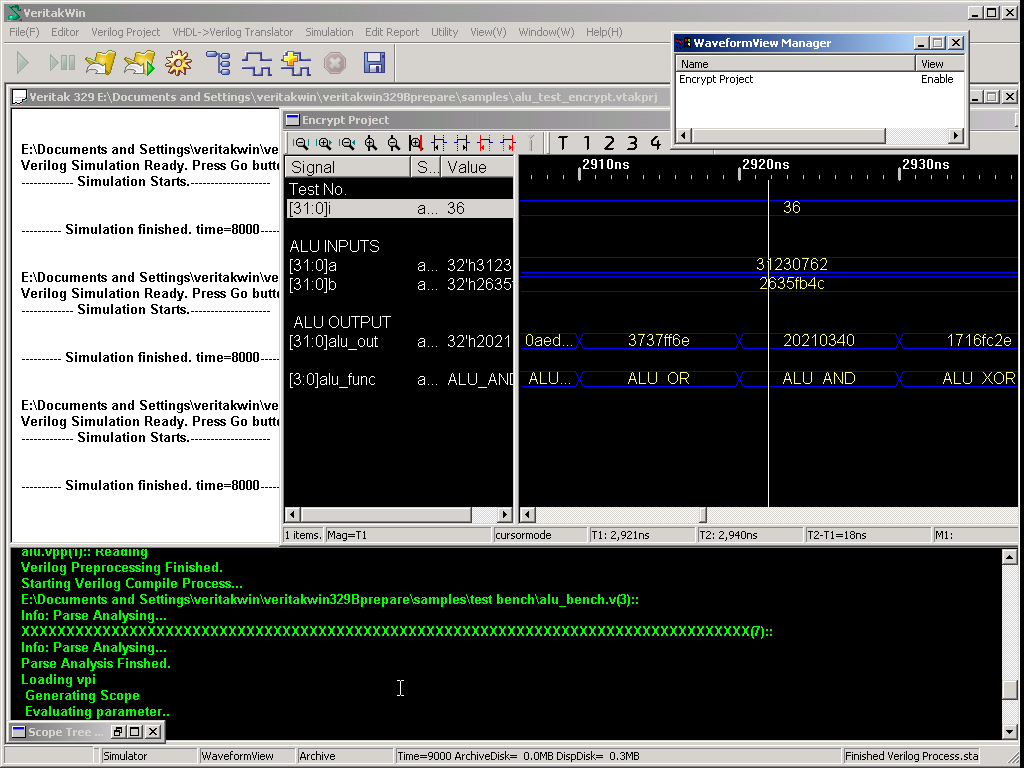Select the T marker button in waveform toolbar
The image size is (1024, 768).
click(x=563, y=143)
